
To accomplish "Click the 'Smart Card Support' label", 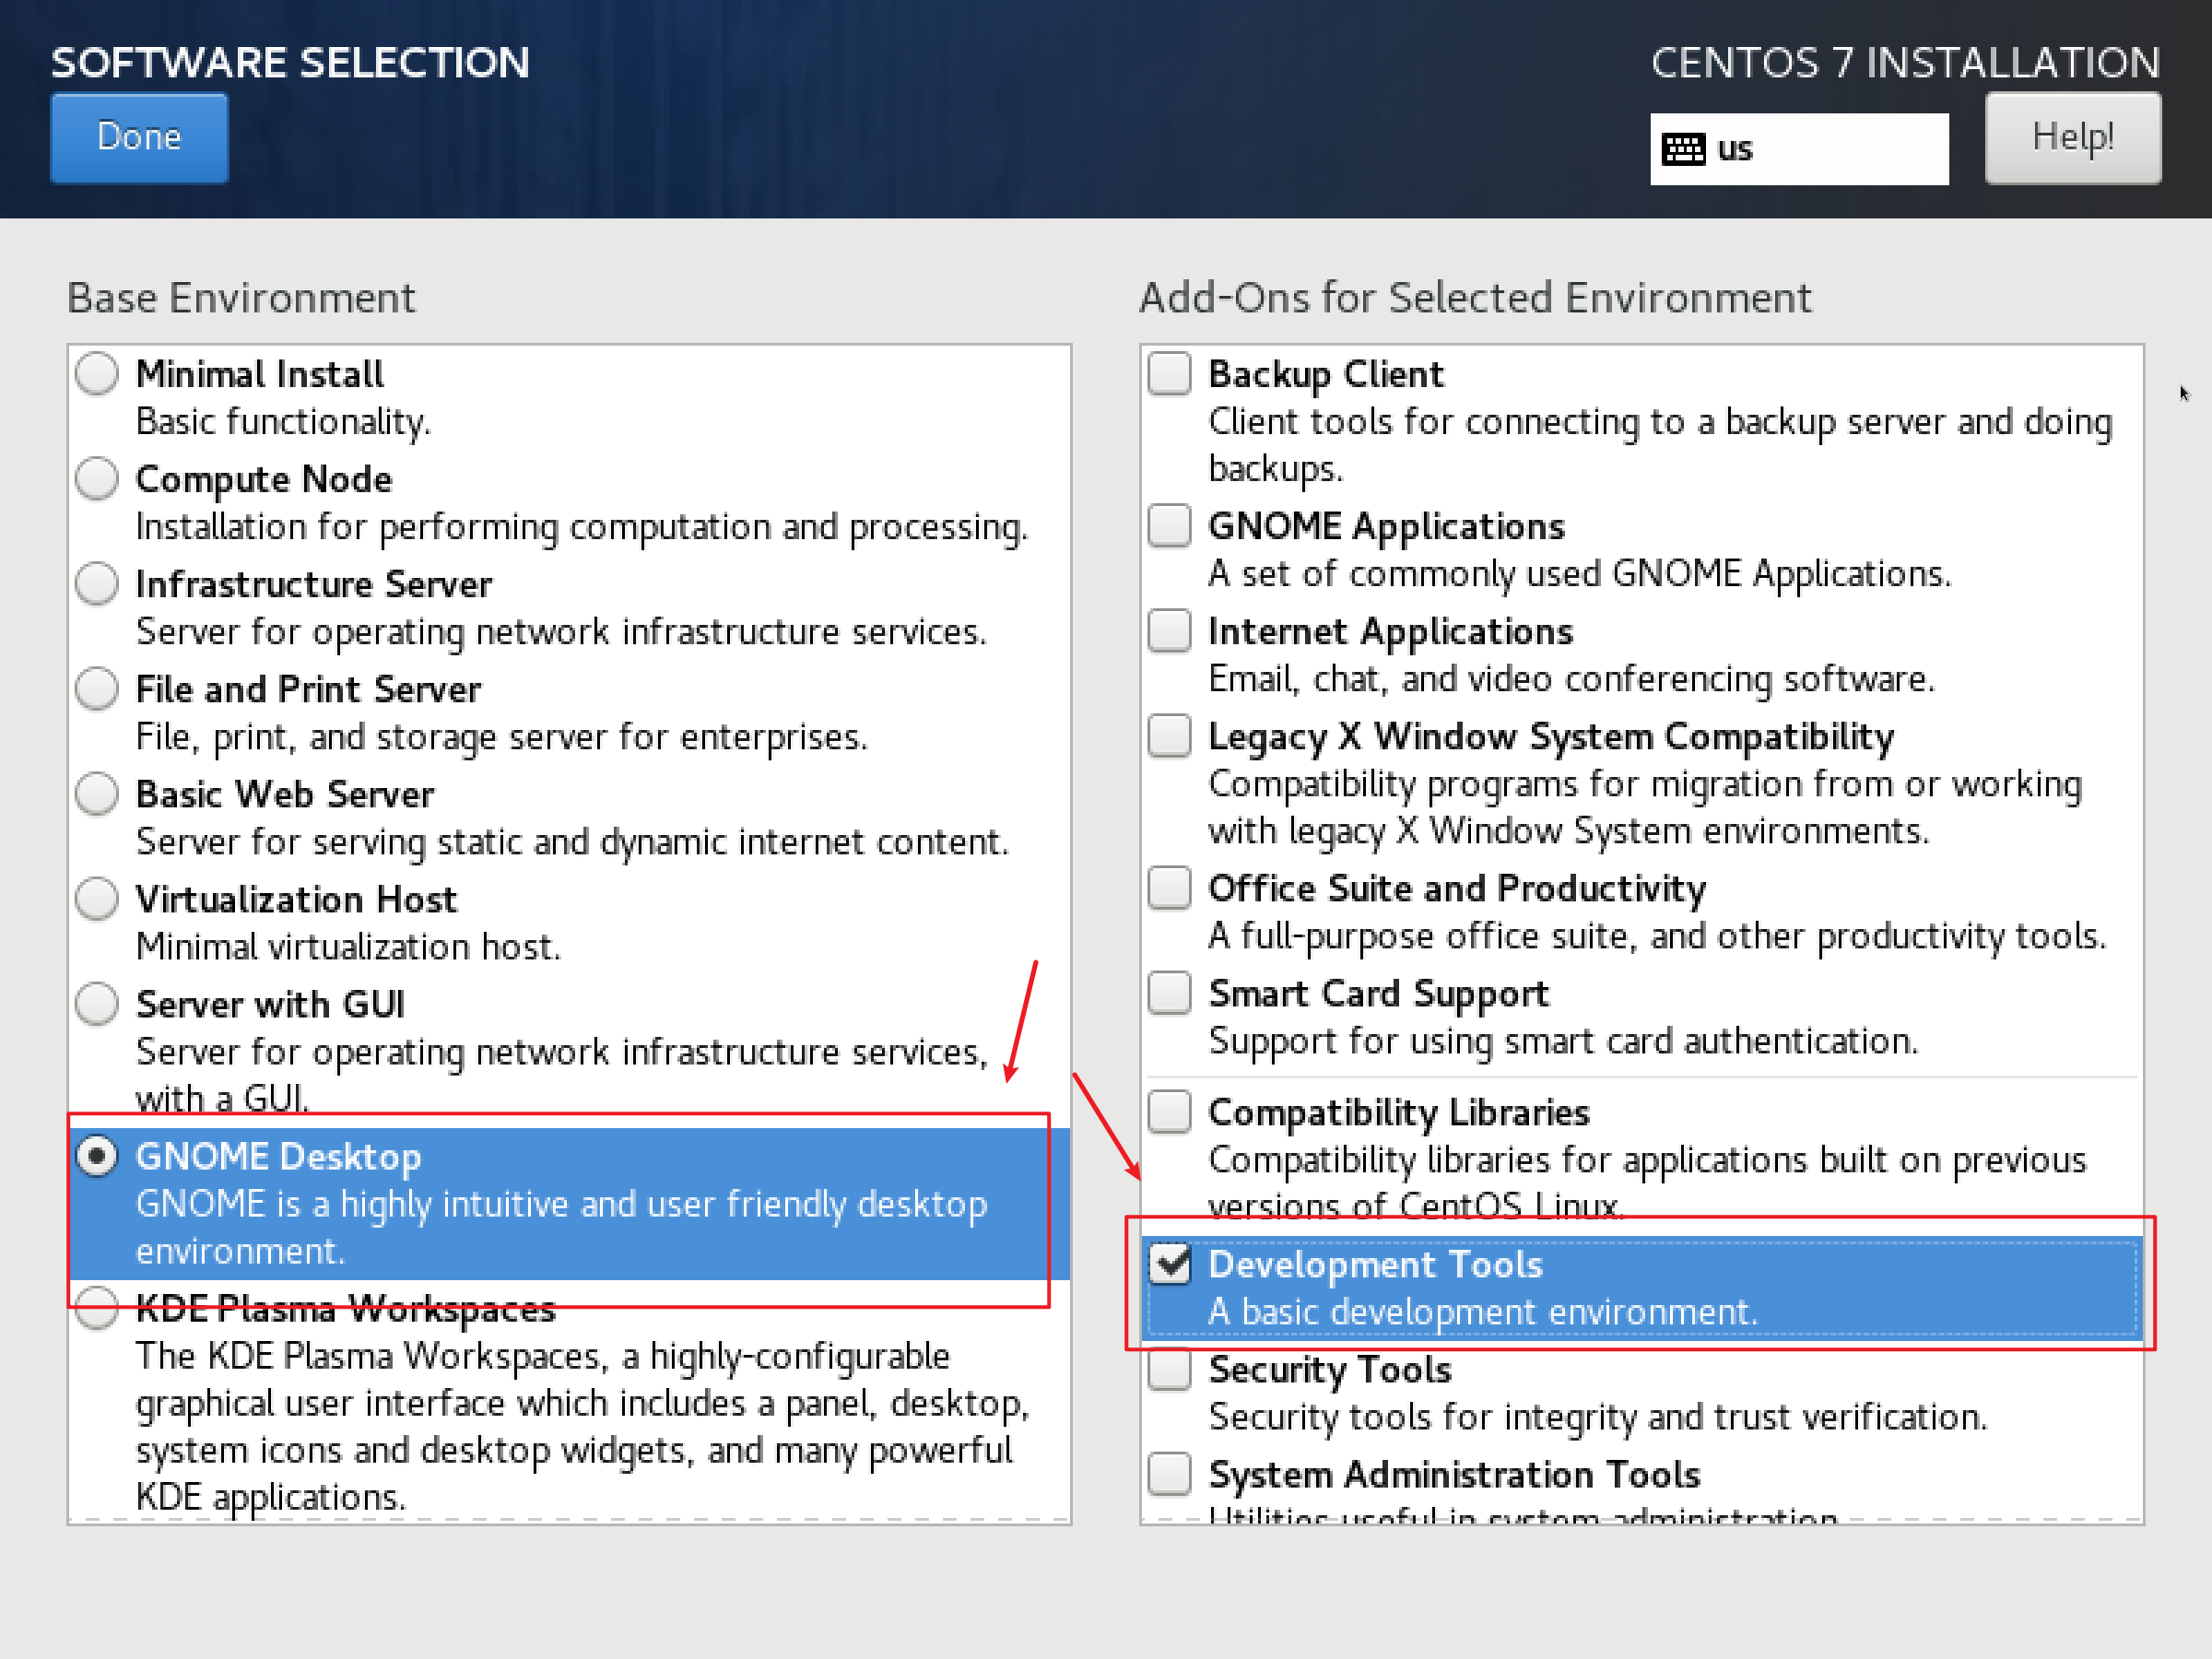I will (x=1379, y=994).
